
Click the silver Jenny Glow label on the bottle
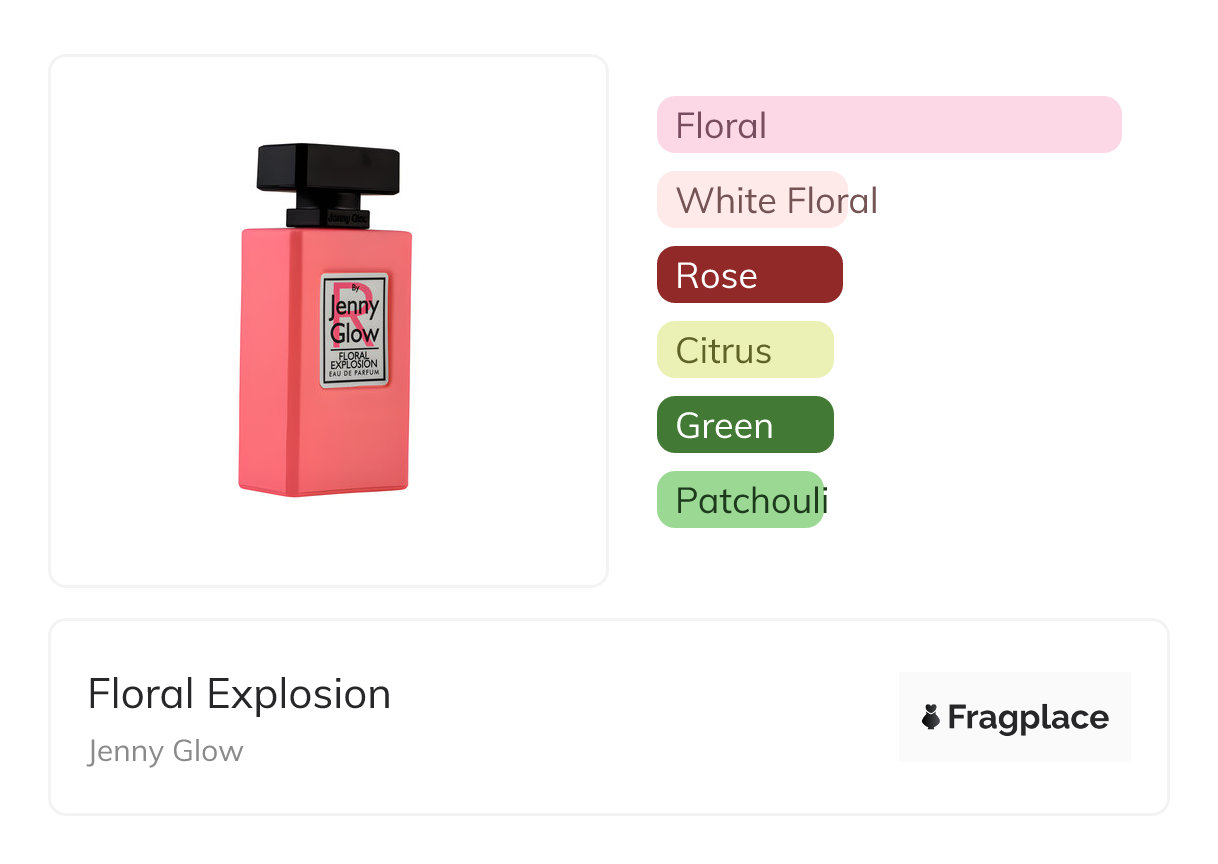(354, 329)
